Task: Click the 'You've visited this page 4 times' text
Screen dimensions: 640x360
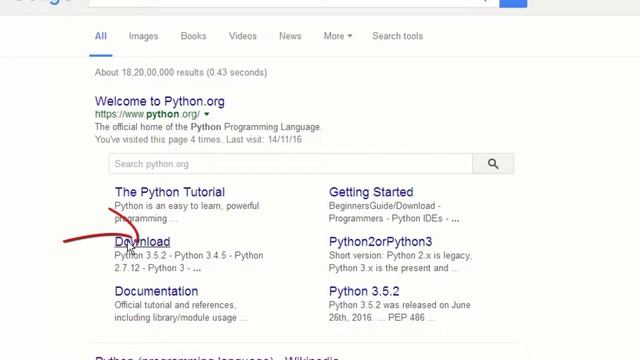Action: (x=198, y=140)
